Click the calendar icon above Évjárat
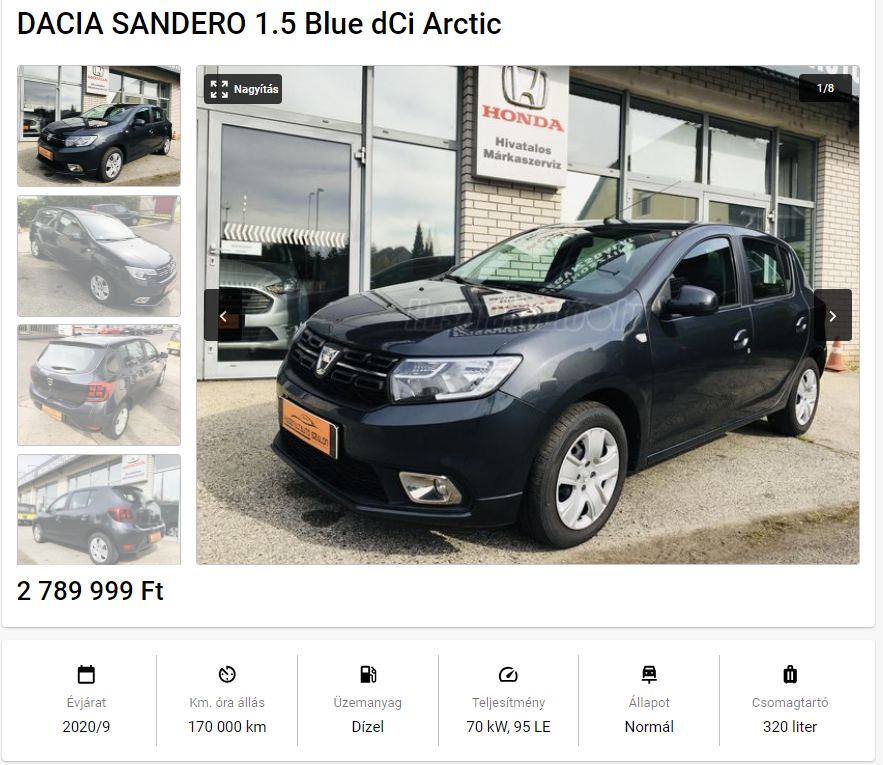 [x=86, y=674]
